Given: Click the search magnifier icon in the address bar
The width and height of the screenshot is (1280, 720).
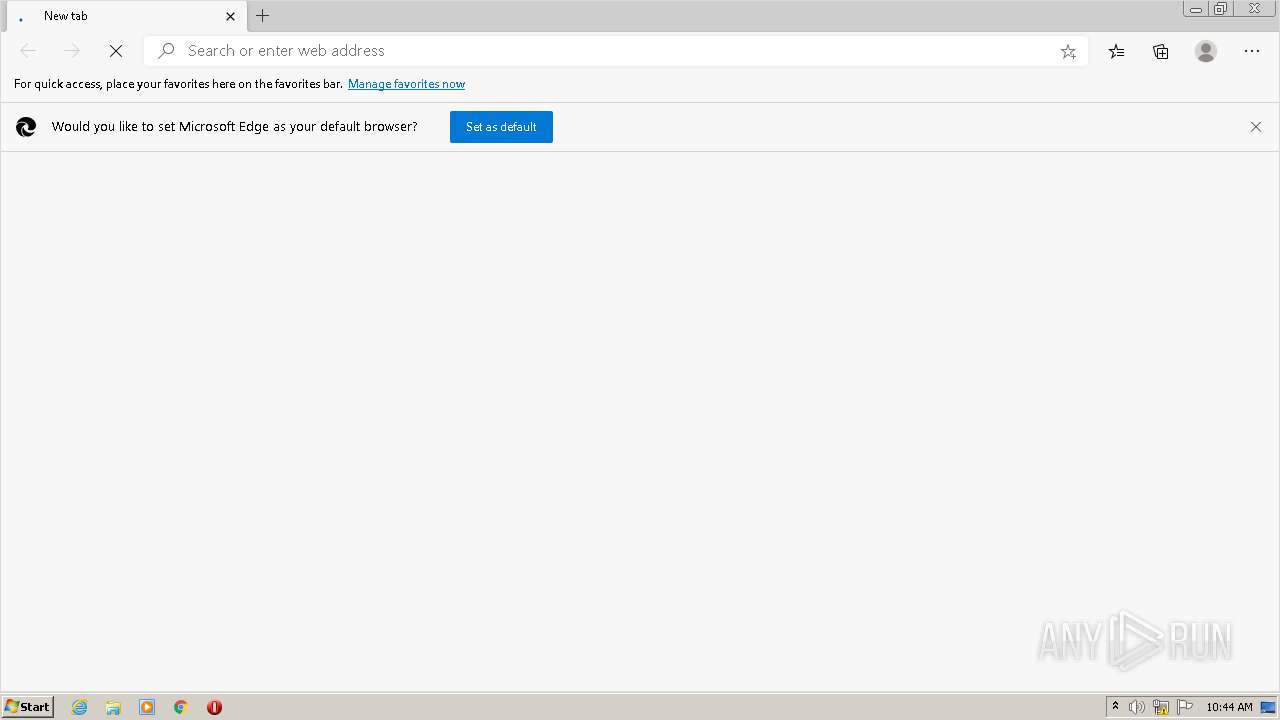Looking at the screenshot, I should point(167,51).
